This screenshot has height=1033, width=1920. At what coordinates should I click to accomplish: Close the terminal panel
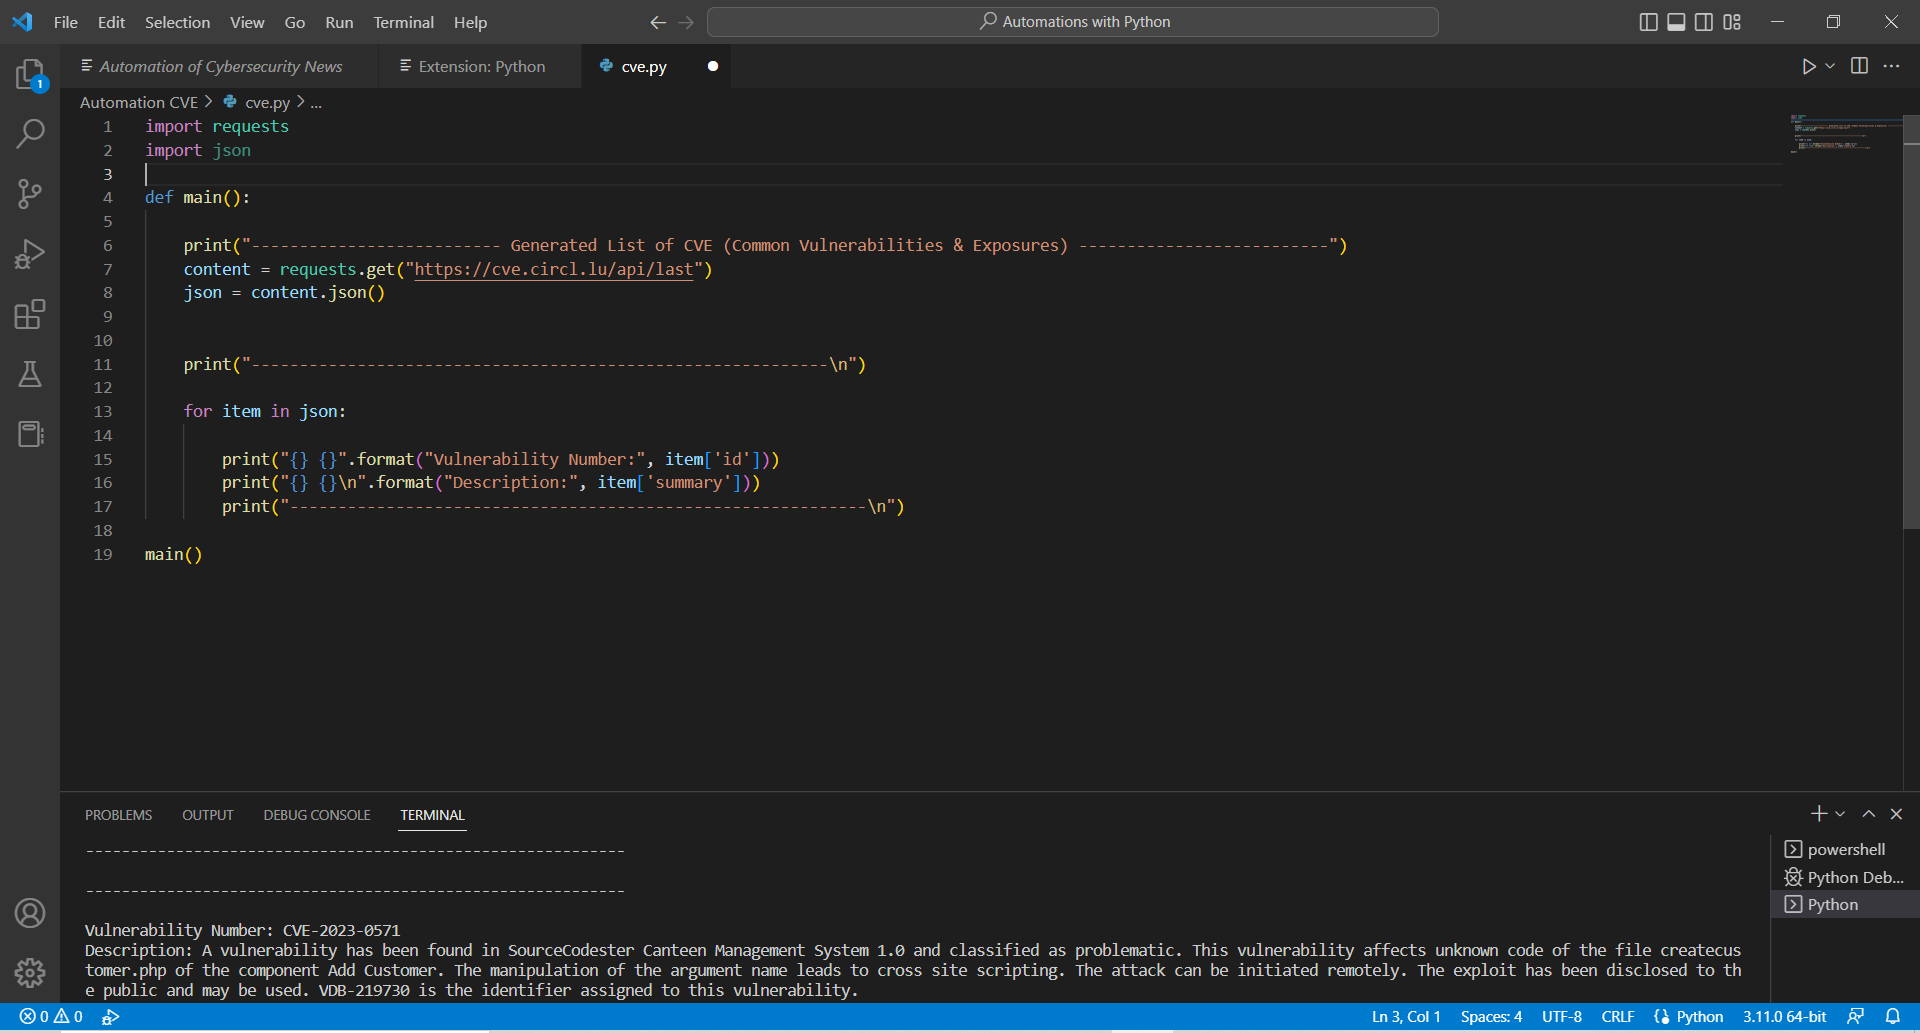[1896, 814]
